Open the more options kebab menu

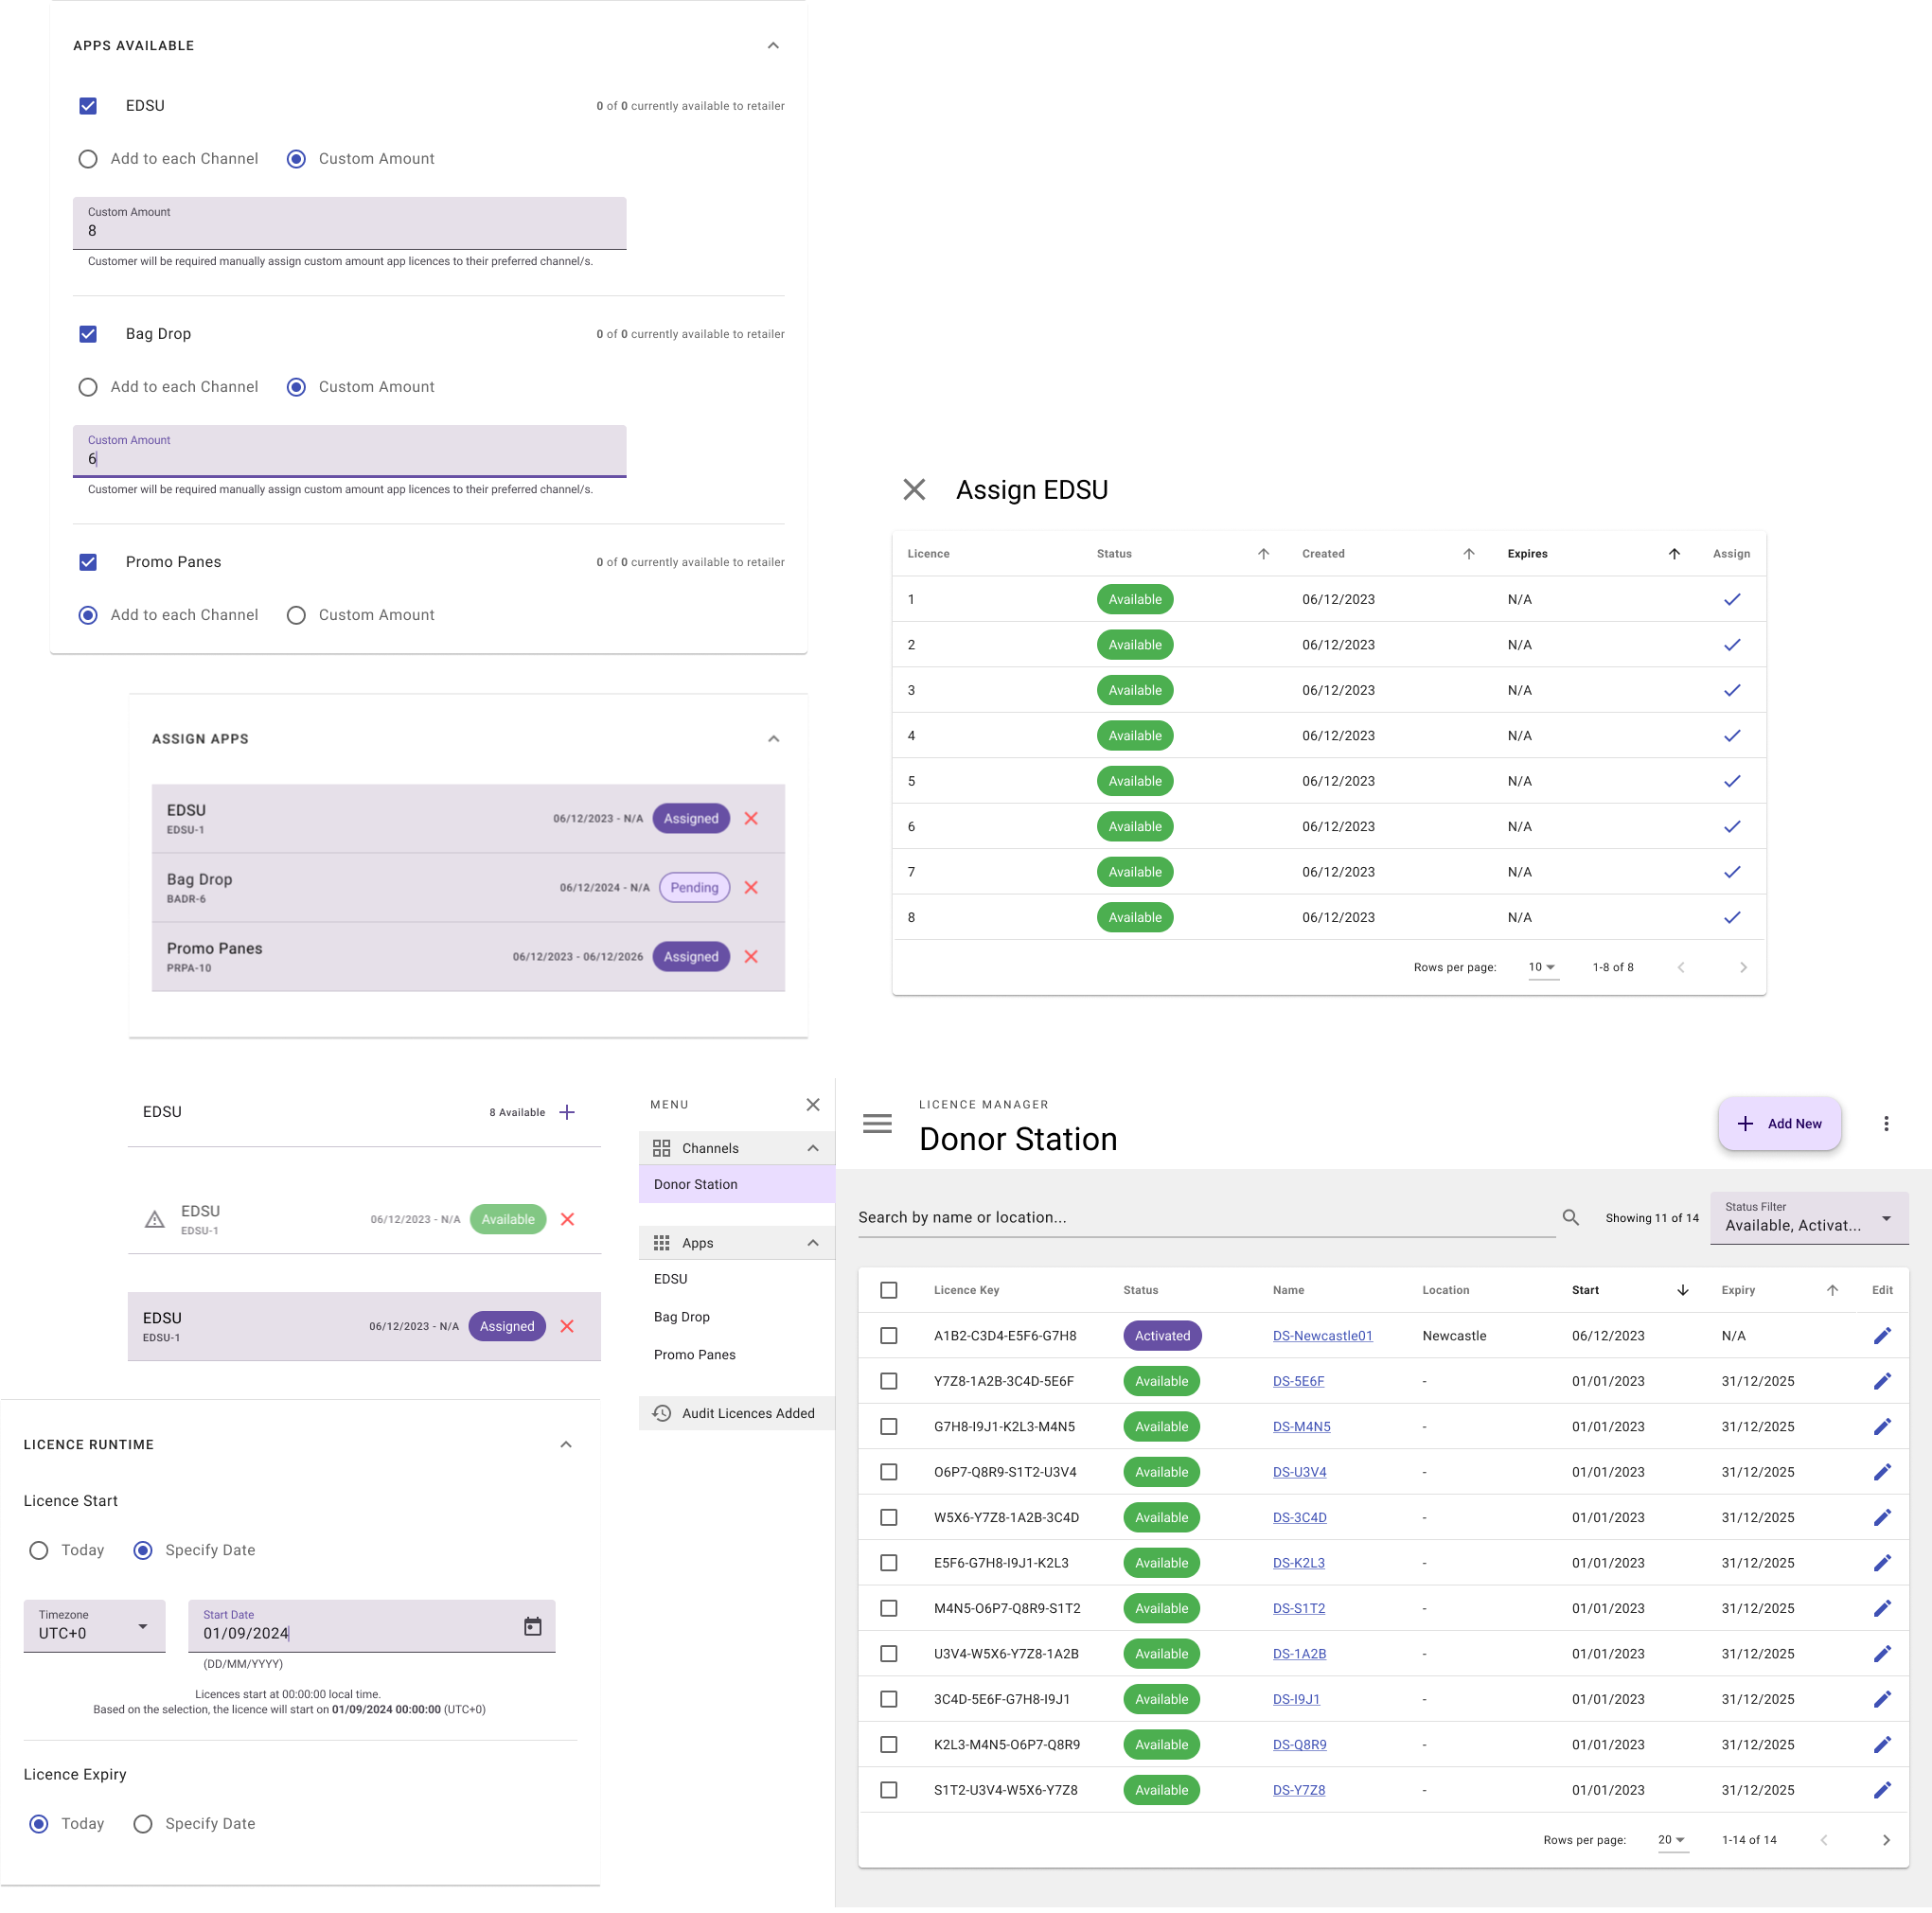(x=1886, y=1123)
